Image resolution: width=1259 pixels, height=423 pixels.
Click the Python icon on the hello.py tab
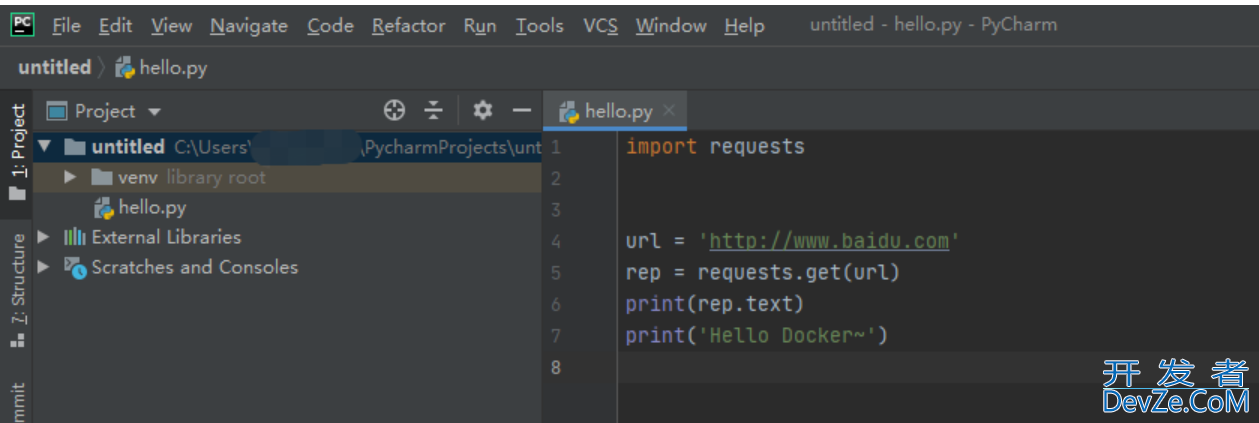coord(569,111)
